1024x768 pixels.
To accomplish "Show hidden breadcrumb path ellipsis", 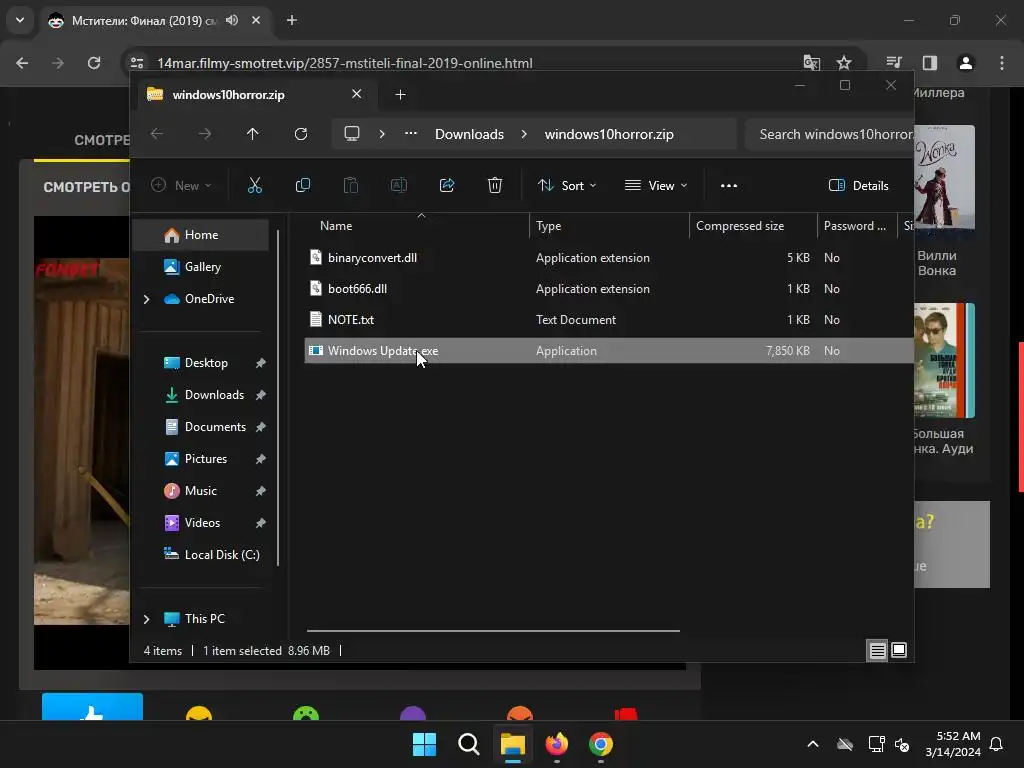I will click(411, 134).
